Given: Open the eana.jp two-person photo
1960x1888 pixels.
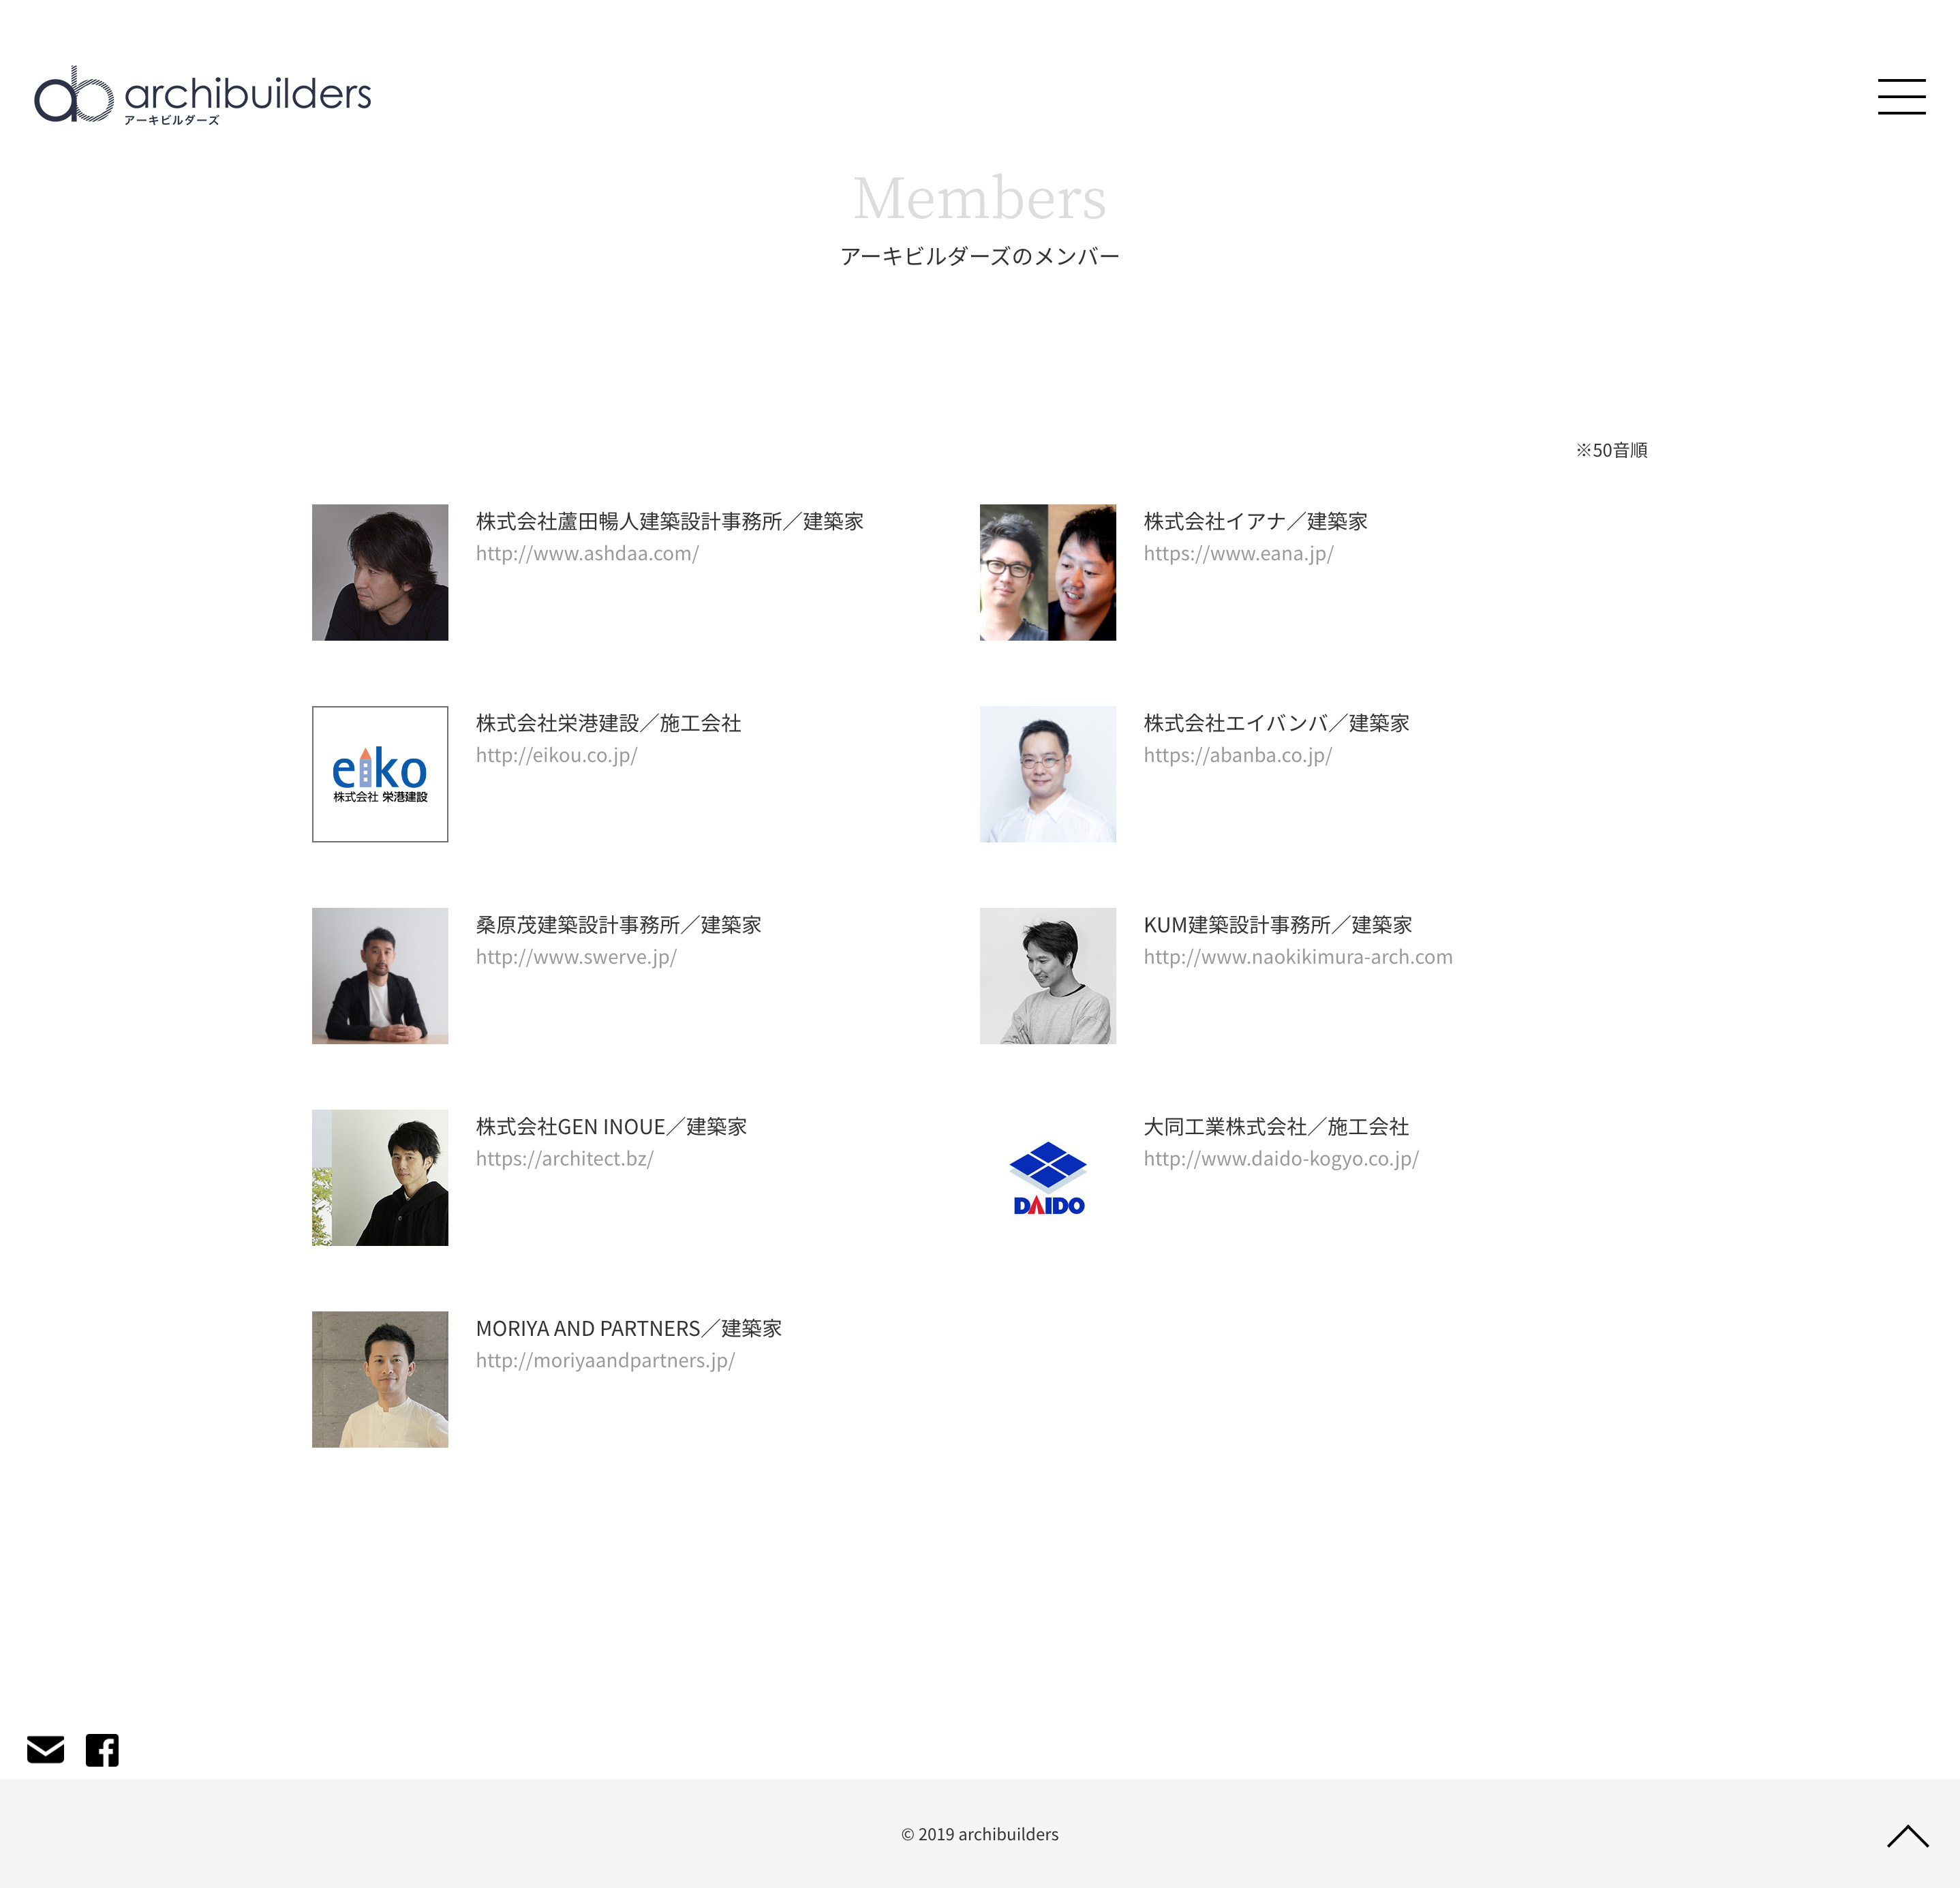Looking at the screenshot, I should pyautogui.click(x=1048, y=572).
